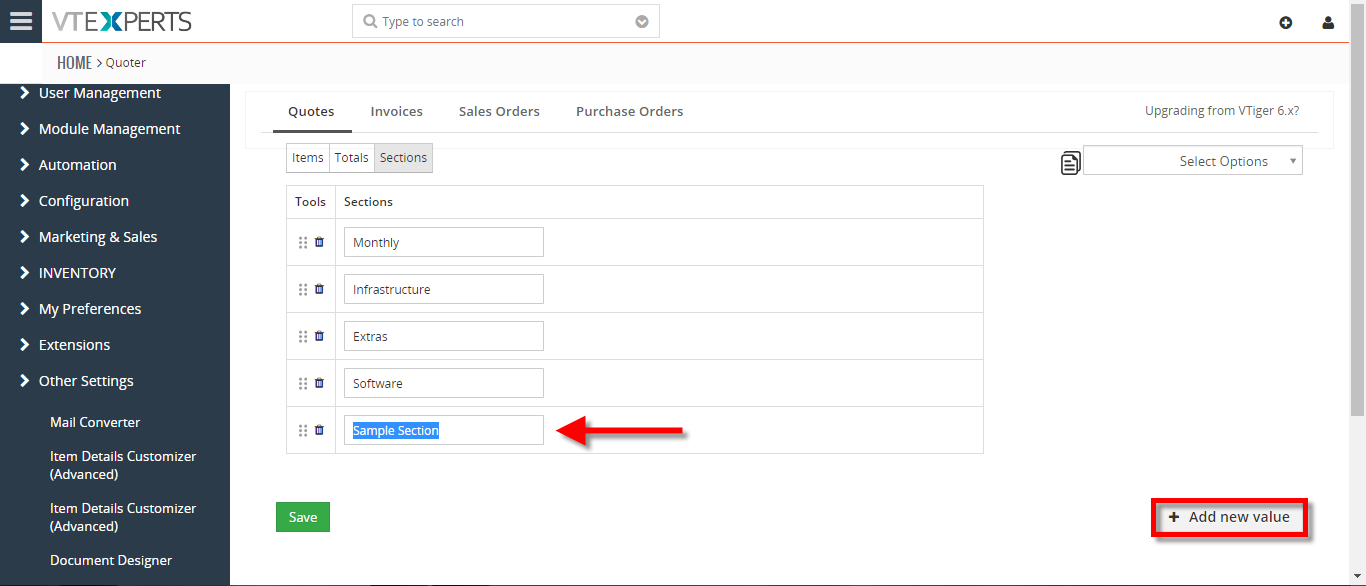Click the green Save button
The width and height of the screenshot is (1366, 586).
tap(303, 517)
